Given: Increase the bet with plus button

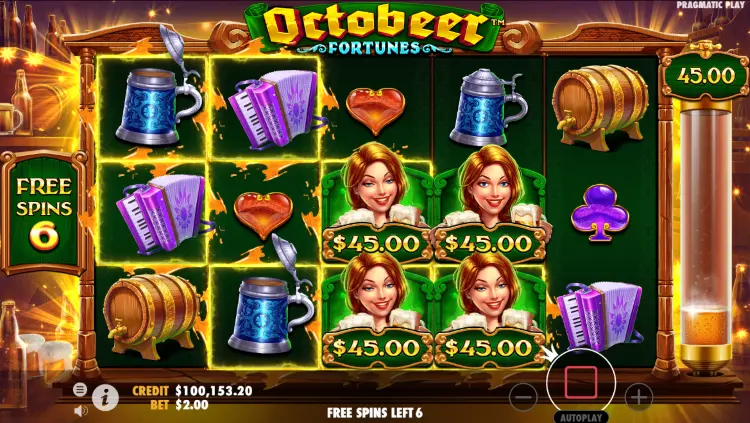Looking at the screenshot, I should tap(639, 397).
